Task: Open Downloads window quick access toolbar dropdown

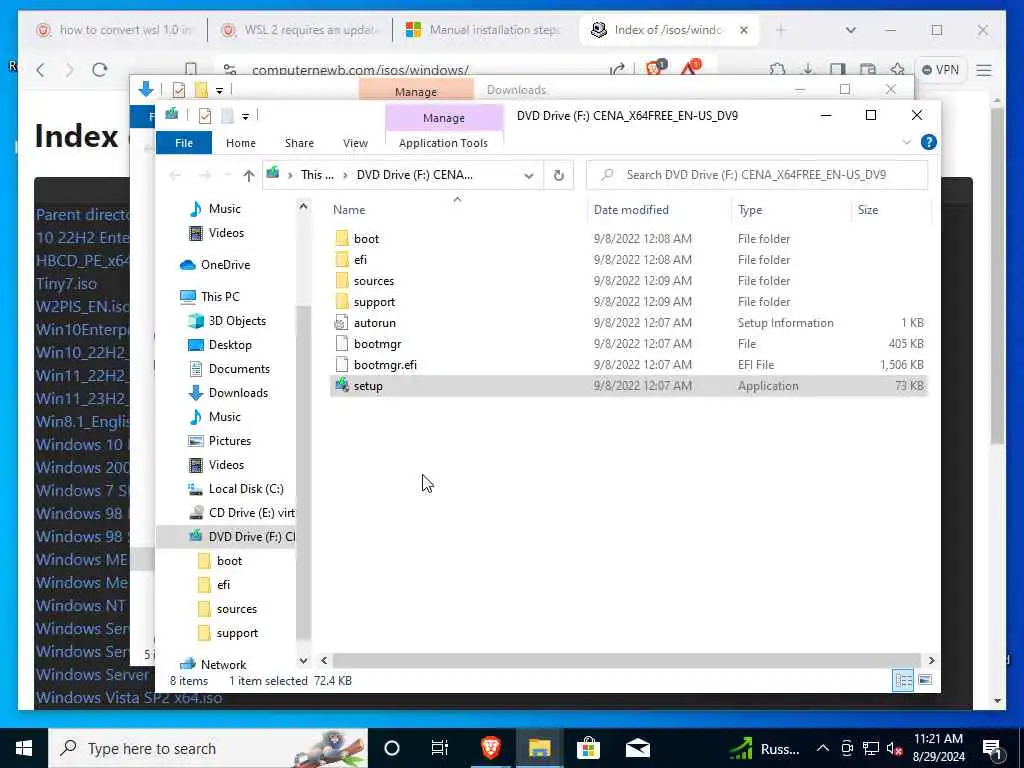Action: (x=219, y=90)
